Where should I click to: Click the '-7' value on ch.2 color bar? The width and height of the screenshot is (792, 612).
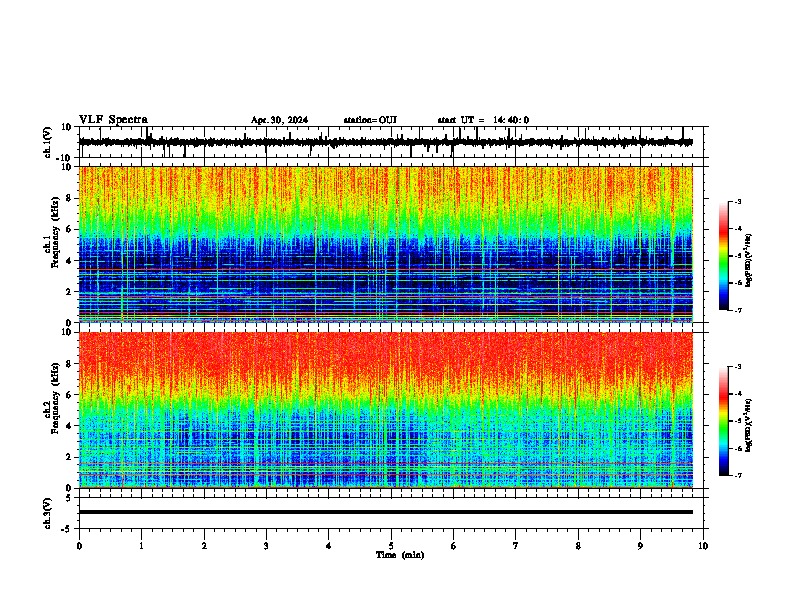[737, 476]
